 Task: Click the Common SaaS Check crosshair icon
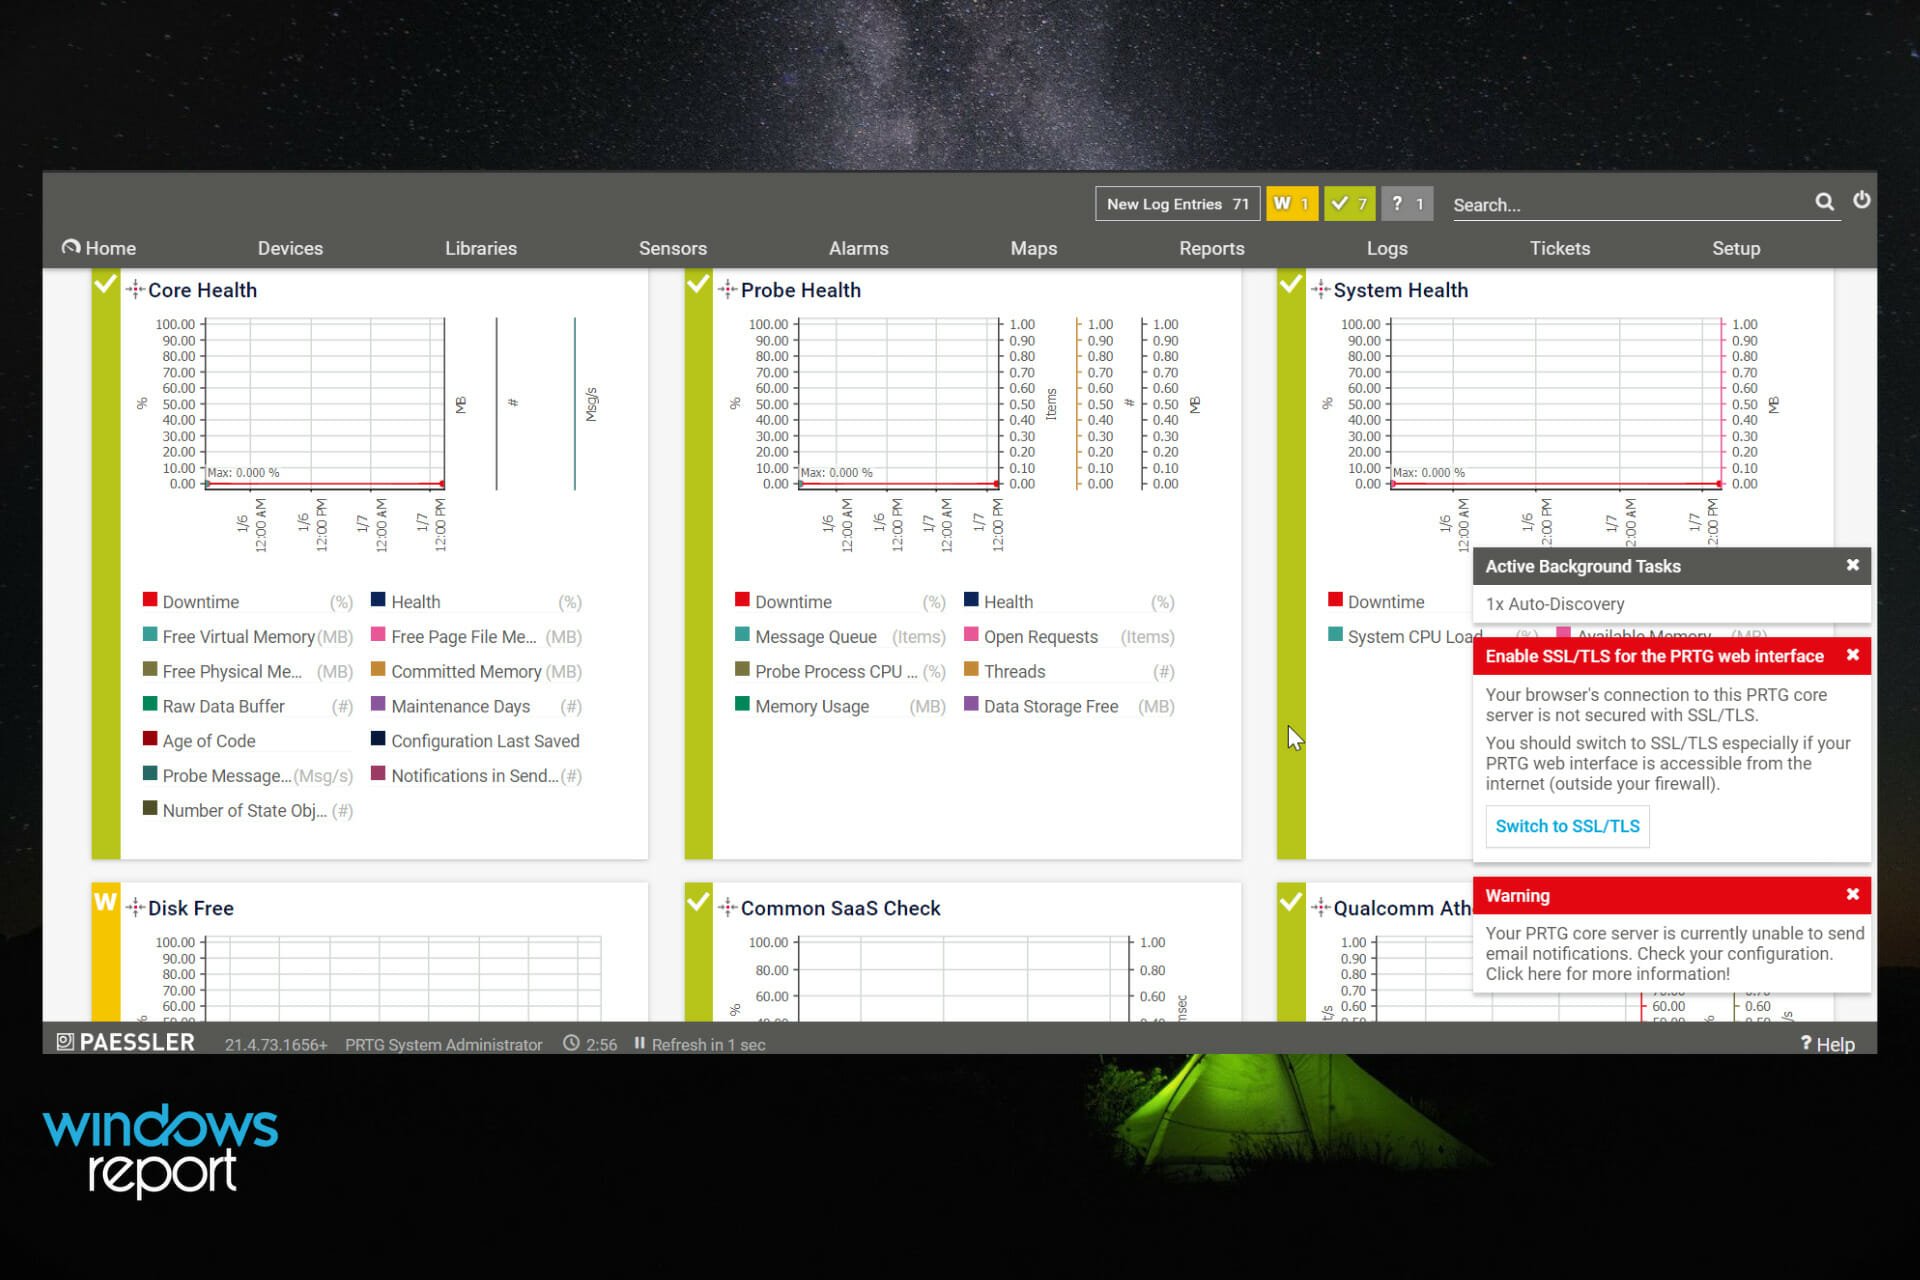point(727,908)
